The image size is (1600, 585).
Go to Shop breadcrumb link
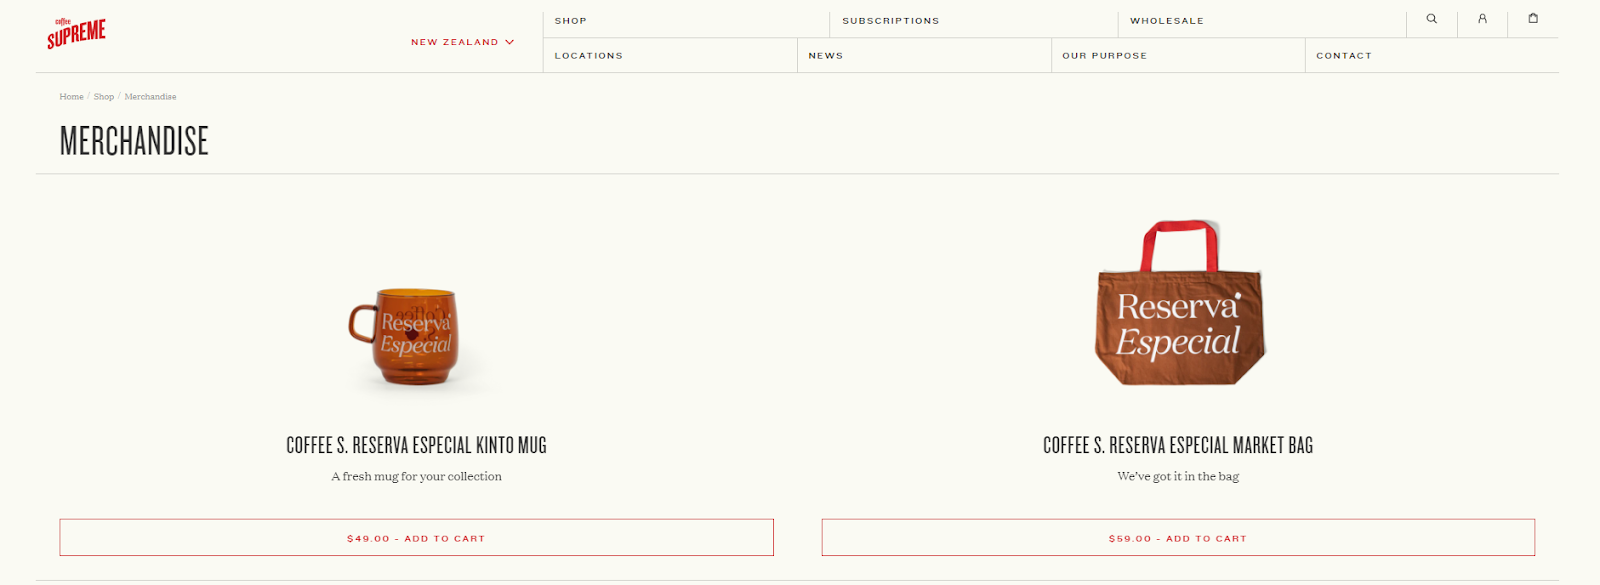(104, 97)
